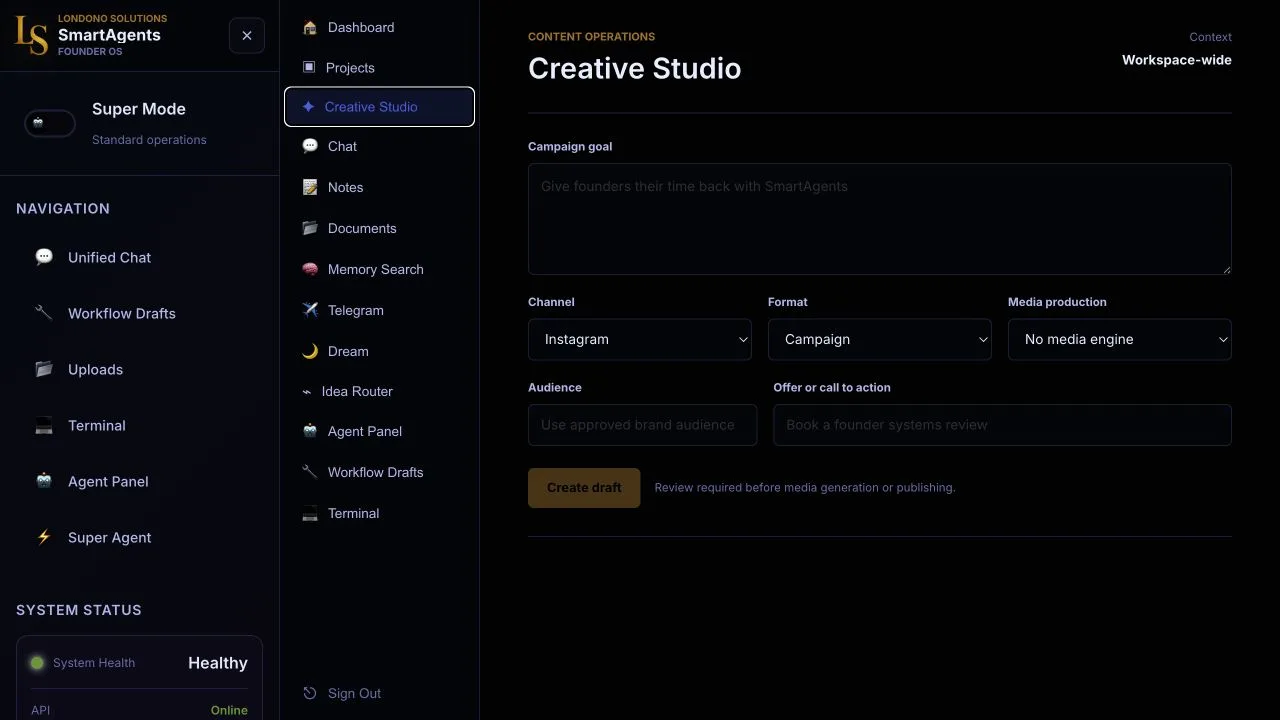The width and height of the screenshot is (1280, 720).
Task: Click the Documents folder icon
Action: (x=310, y=228)
